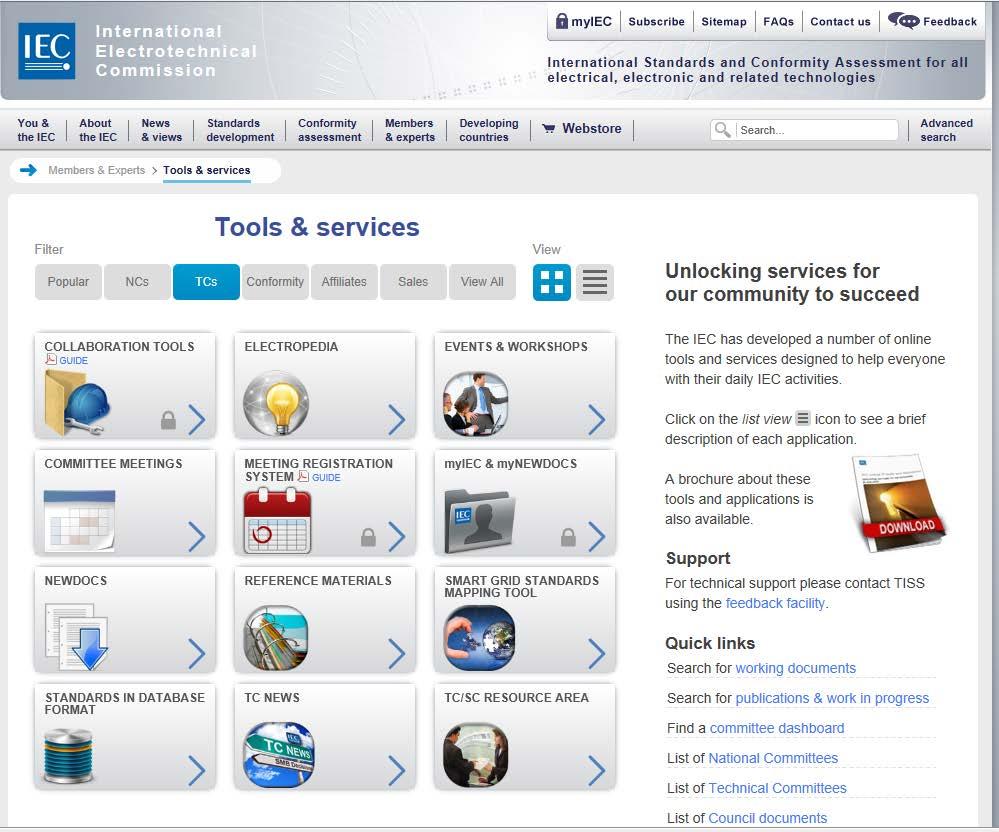999x832 pixels.
Task: Expand the Collaboration Tools card arrow
Action: [198, 420]
